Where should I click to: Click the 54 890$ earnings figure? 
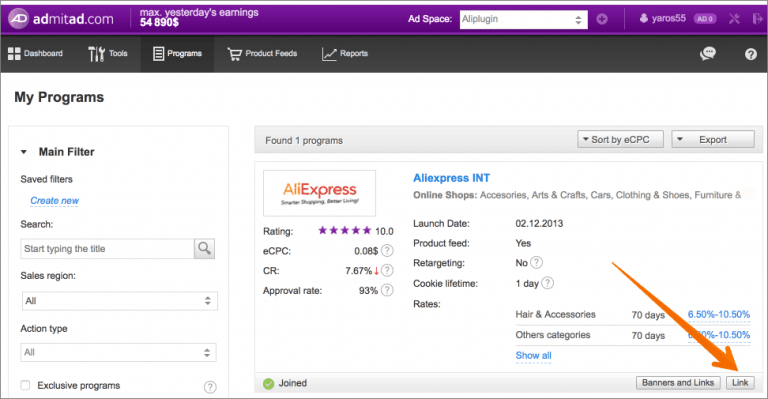(x=159, y=23)
